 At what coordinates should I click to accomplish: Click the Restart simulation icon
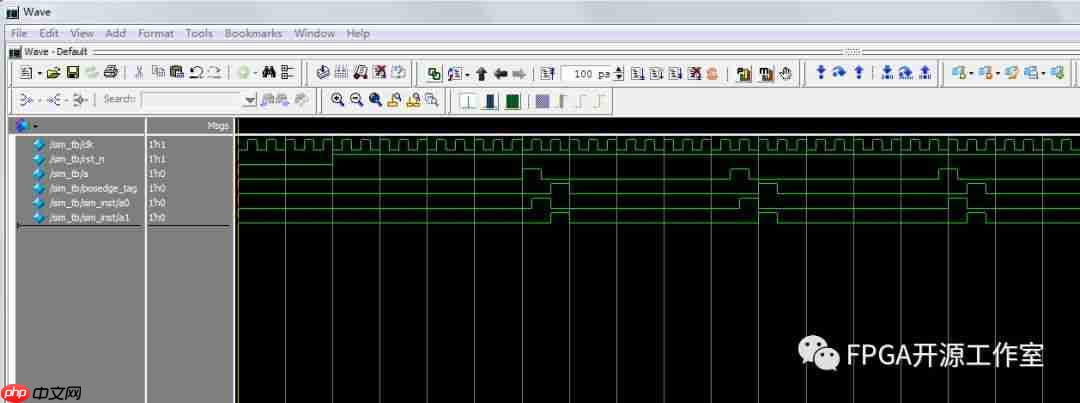pyautogui.click(x=454, y=73)
